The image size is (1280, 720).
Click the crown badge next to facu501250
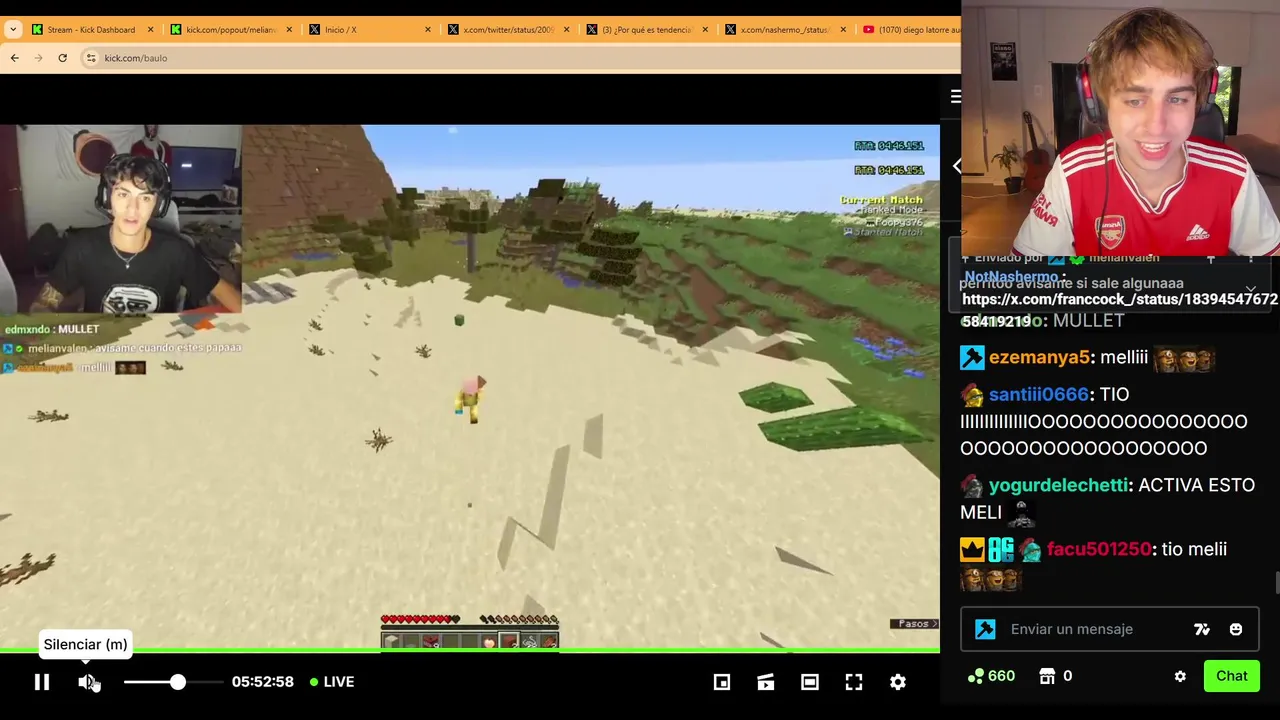point(972,549)
